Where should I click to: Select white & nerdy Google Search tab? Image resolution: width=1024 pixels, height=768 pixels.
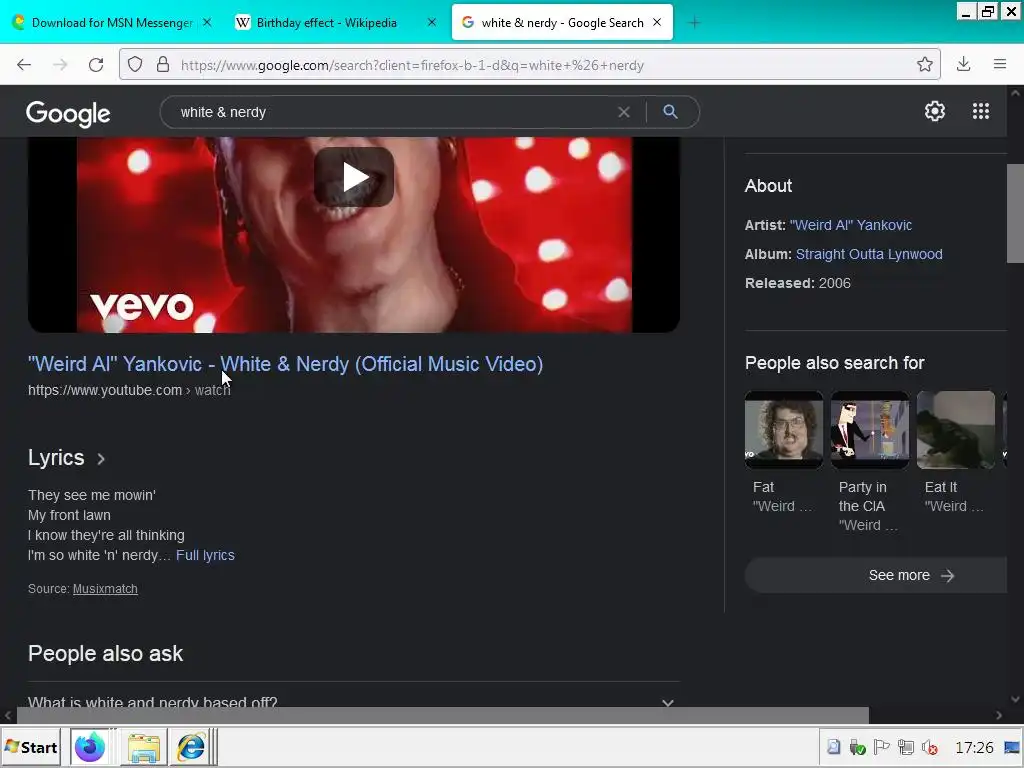tap(562, 23)
